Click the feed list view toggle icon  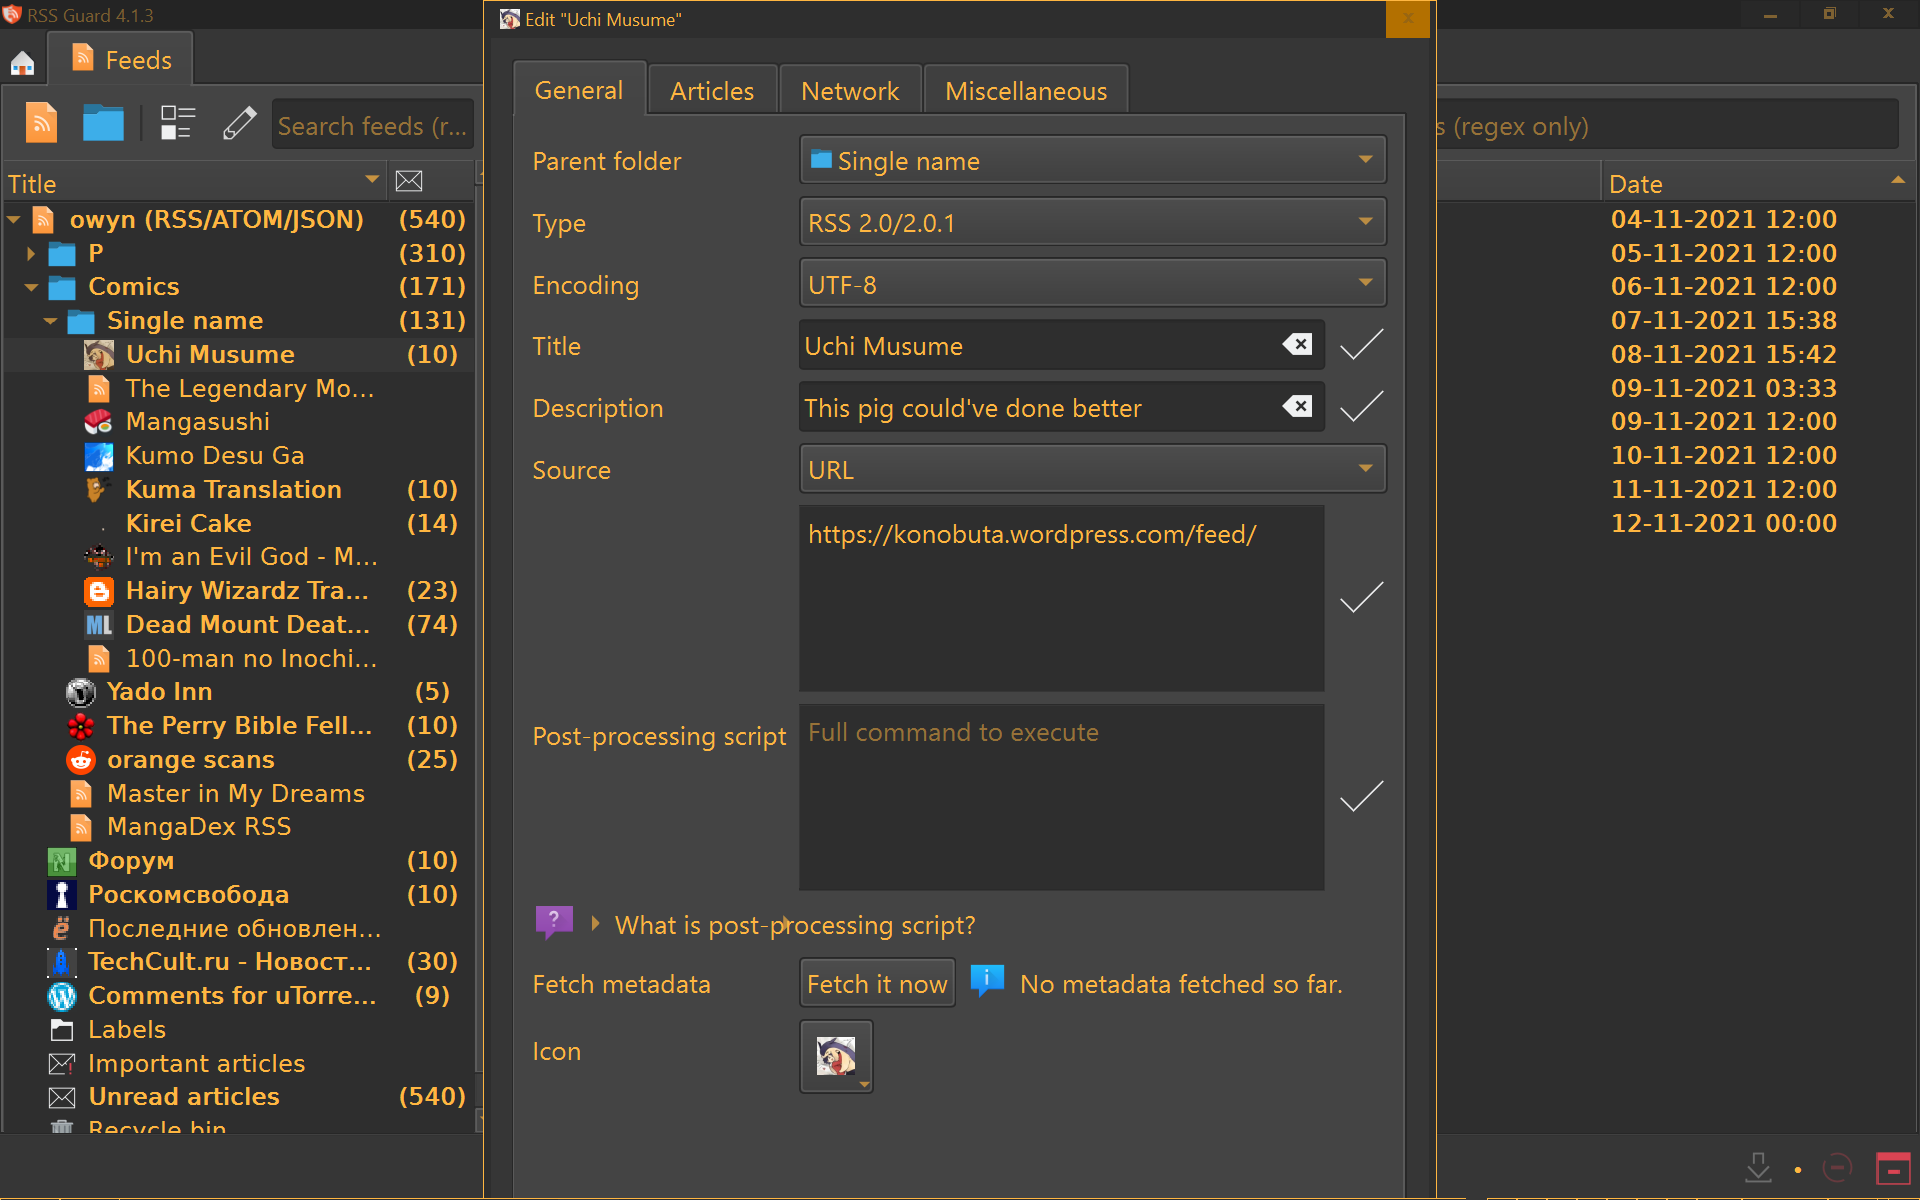point(177,124)
